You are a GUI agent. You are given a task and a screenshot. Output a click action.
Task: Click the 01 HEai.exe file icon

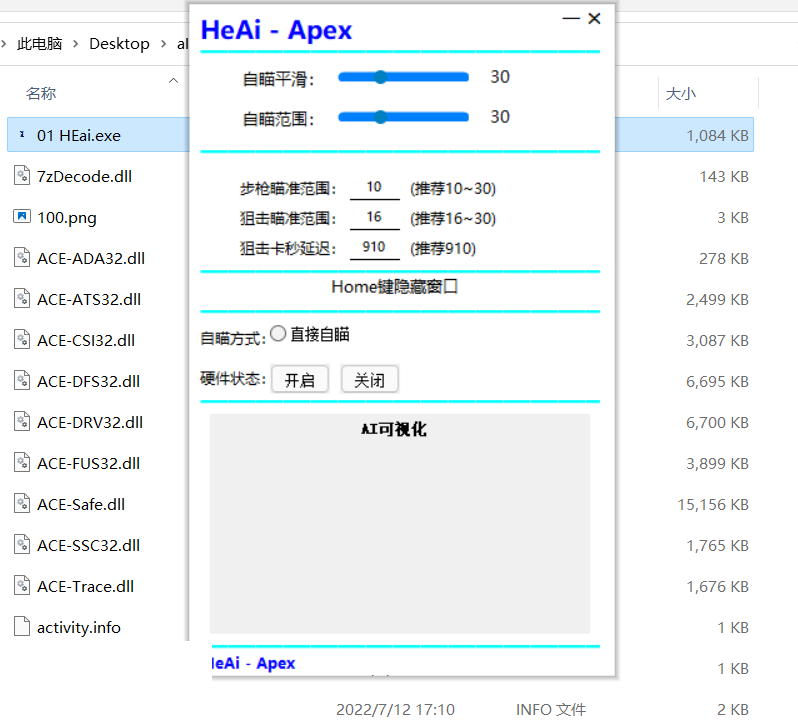click(x=22, y=135)
